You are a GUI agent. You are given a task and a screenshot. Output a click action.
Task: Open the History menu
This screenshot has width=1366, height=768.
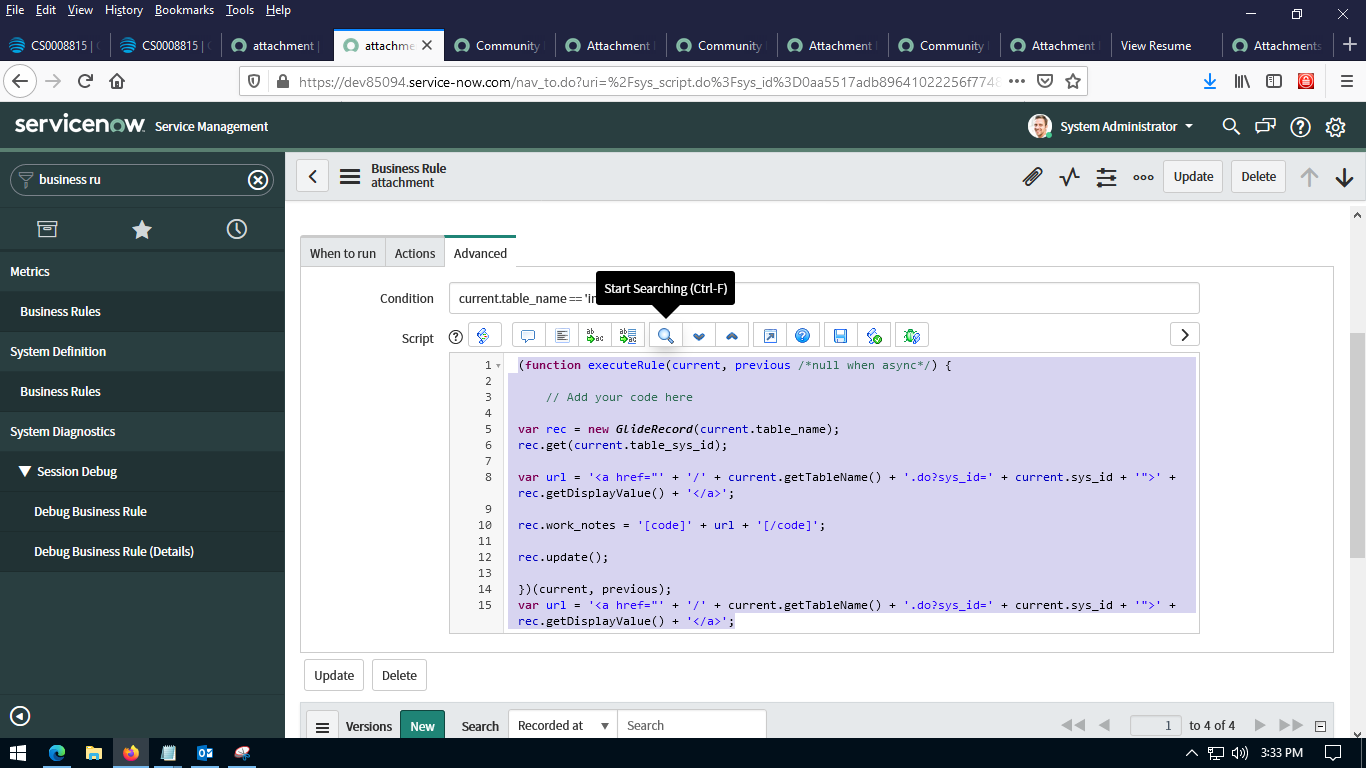pyautogui.click(x=124, y=10)
